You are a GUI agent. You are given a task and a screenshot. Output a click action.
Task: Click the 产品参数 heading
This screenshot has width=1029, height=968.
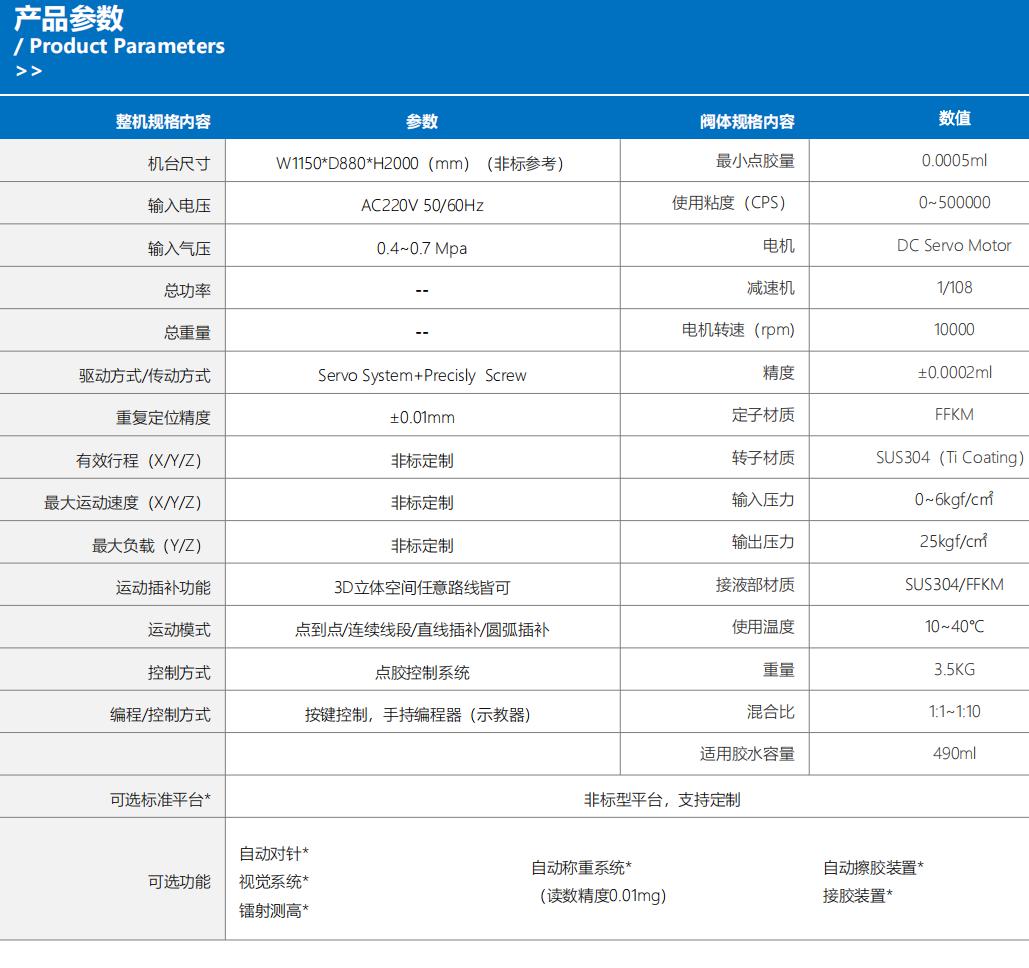click(x=69, y=18)
